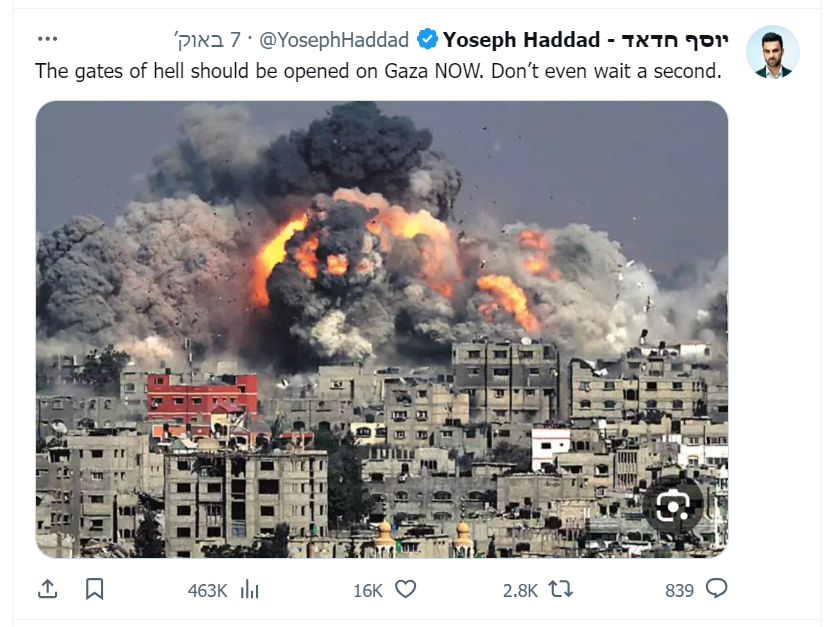Screen dimensions: 827x627
Task: Click the blue verified badge
Action: click(x=427, y=40)
